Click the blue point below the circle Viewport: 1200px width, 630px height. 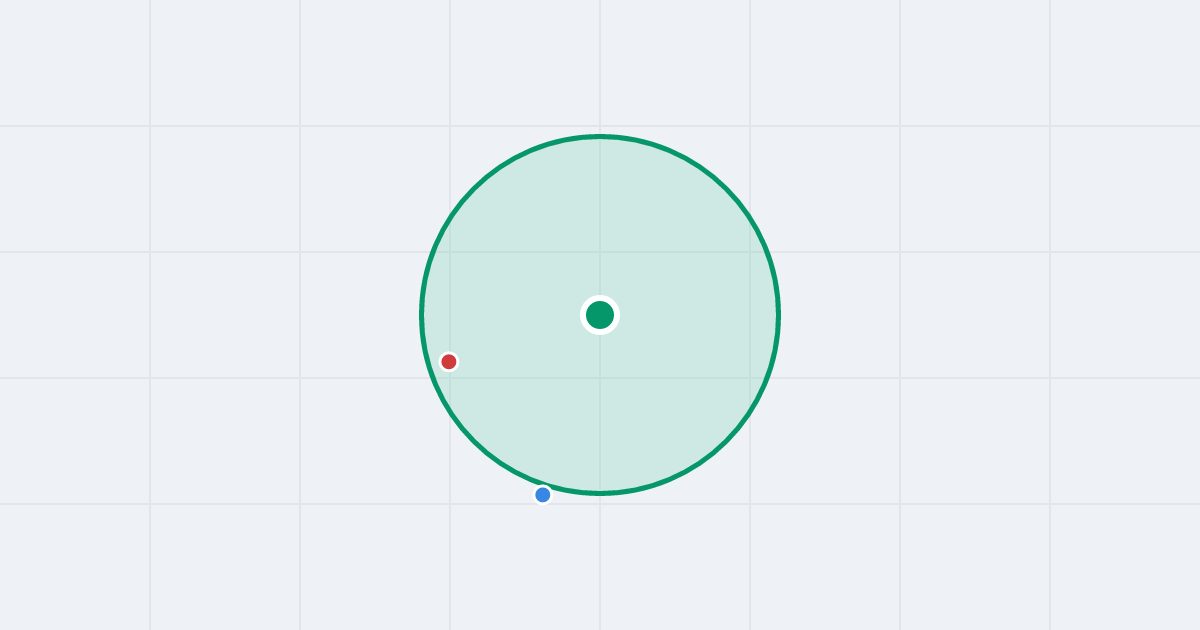point(543,494)
